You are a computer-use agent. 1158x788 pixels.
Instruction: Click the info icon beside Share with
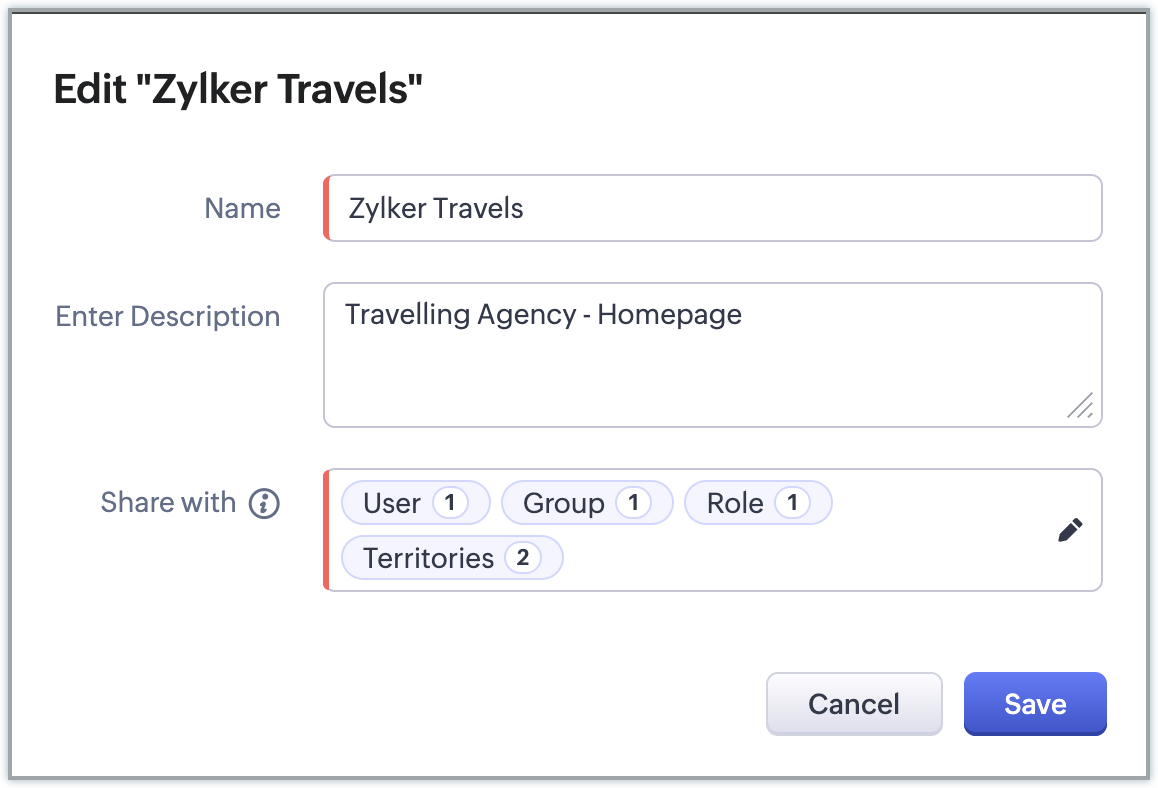pyautogui.click(x=264, y=503)
